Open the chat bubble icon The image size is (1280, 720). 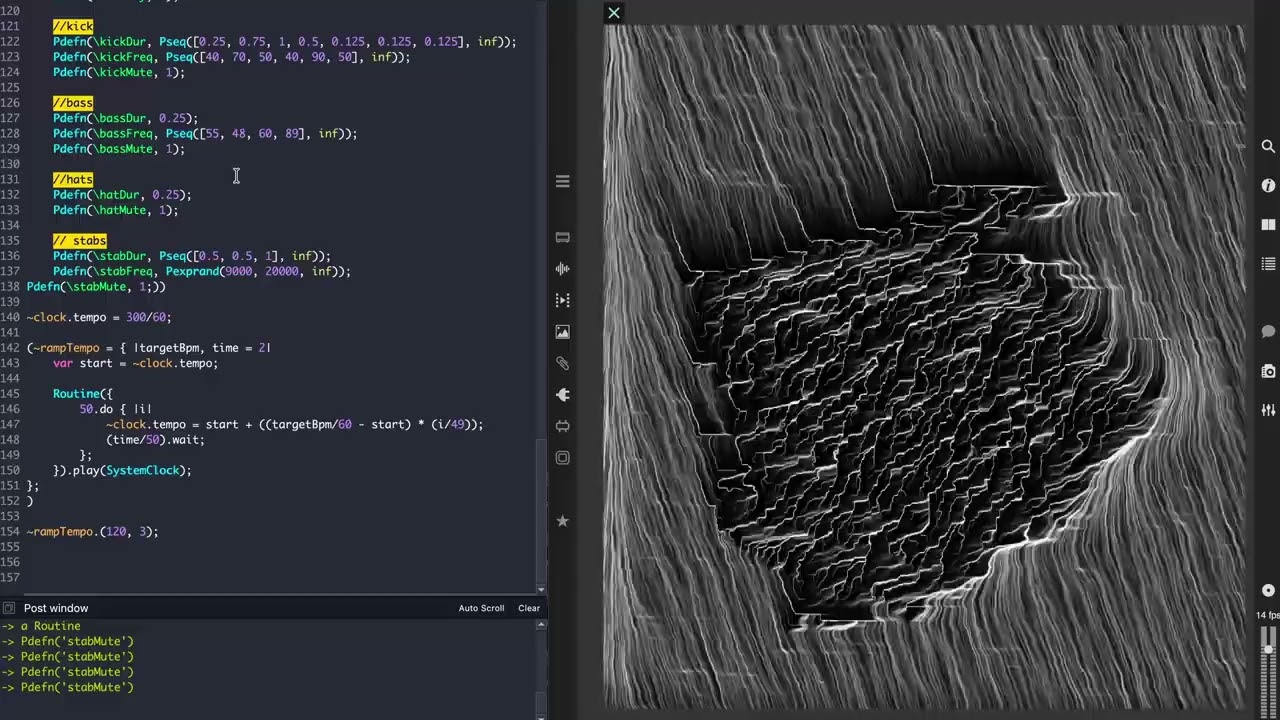click(x=1268, y=331)
